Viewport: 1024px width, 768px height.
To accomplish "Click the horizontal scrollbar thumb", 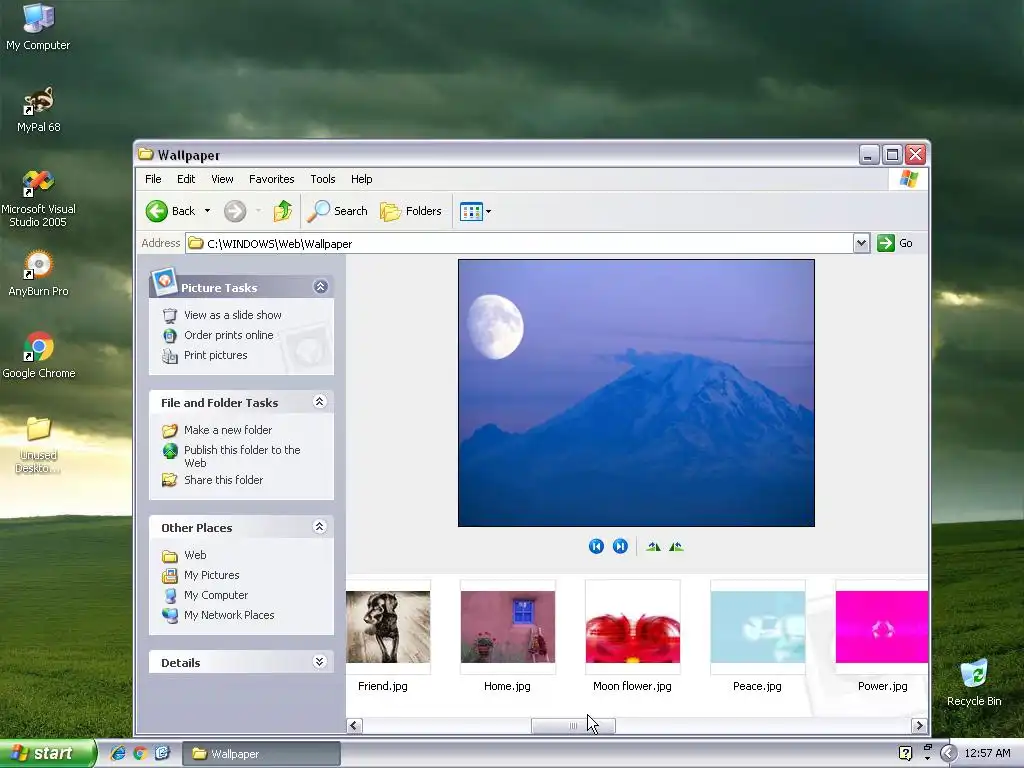I will point(573,726).
